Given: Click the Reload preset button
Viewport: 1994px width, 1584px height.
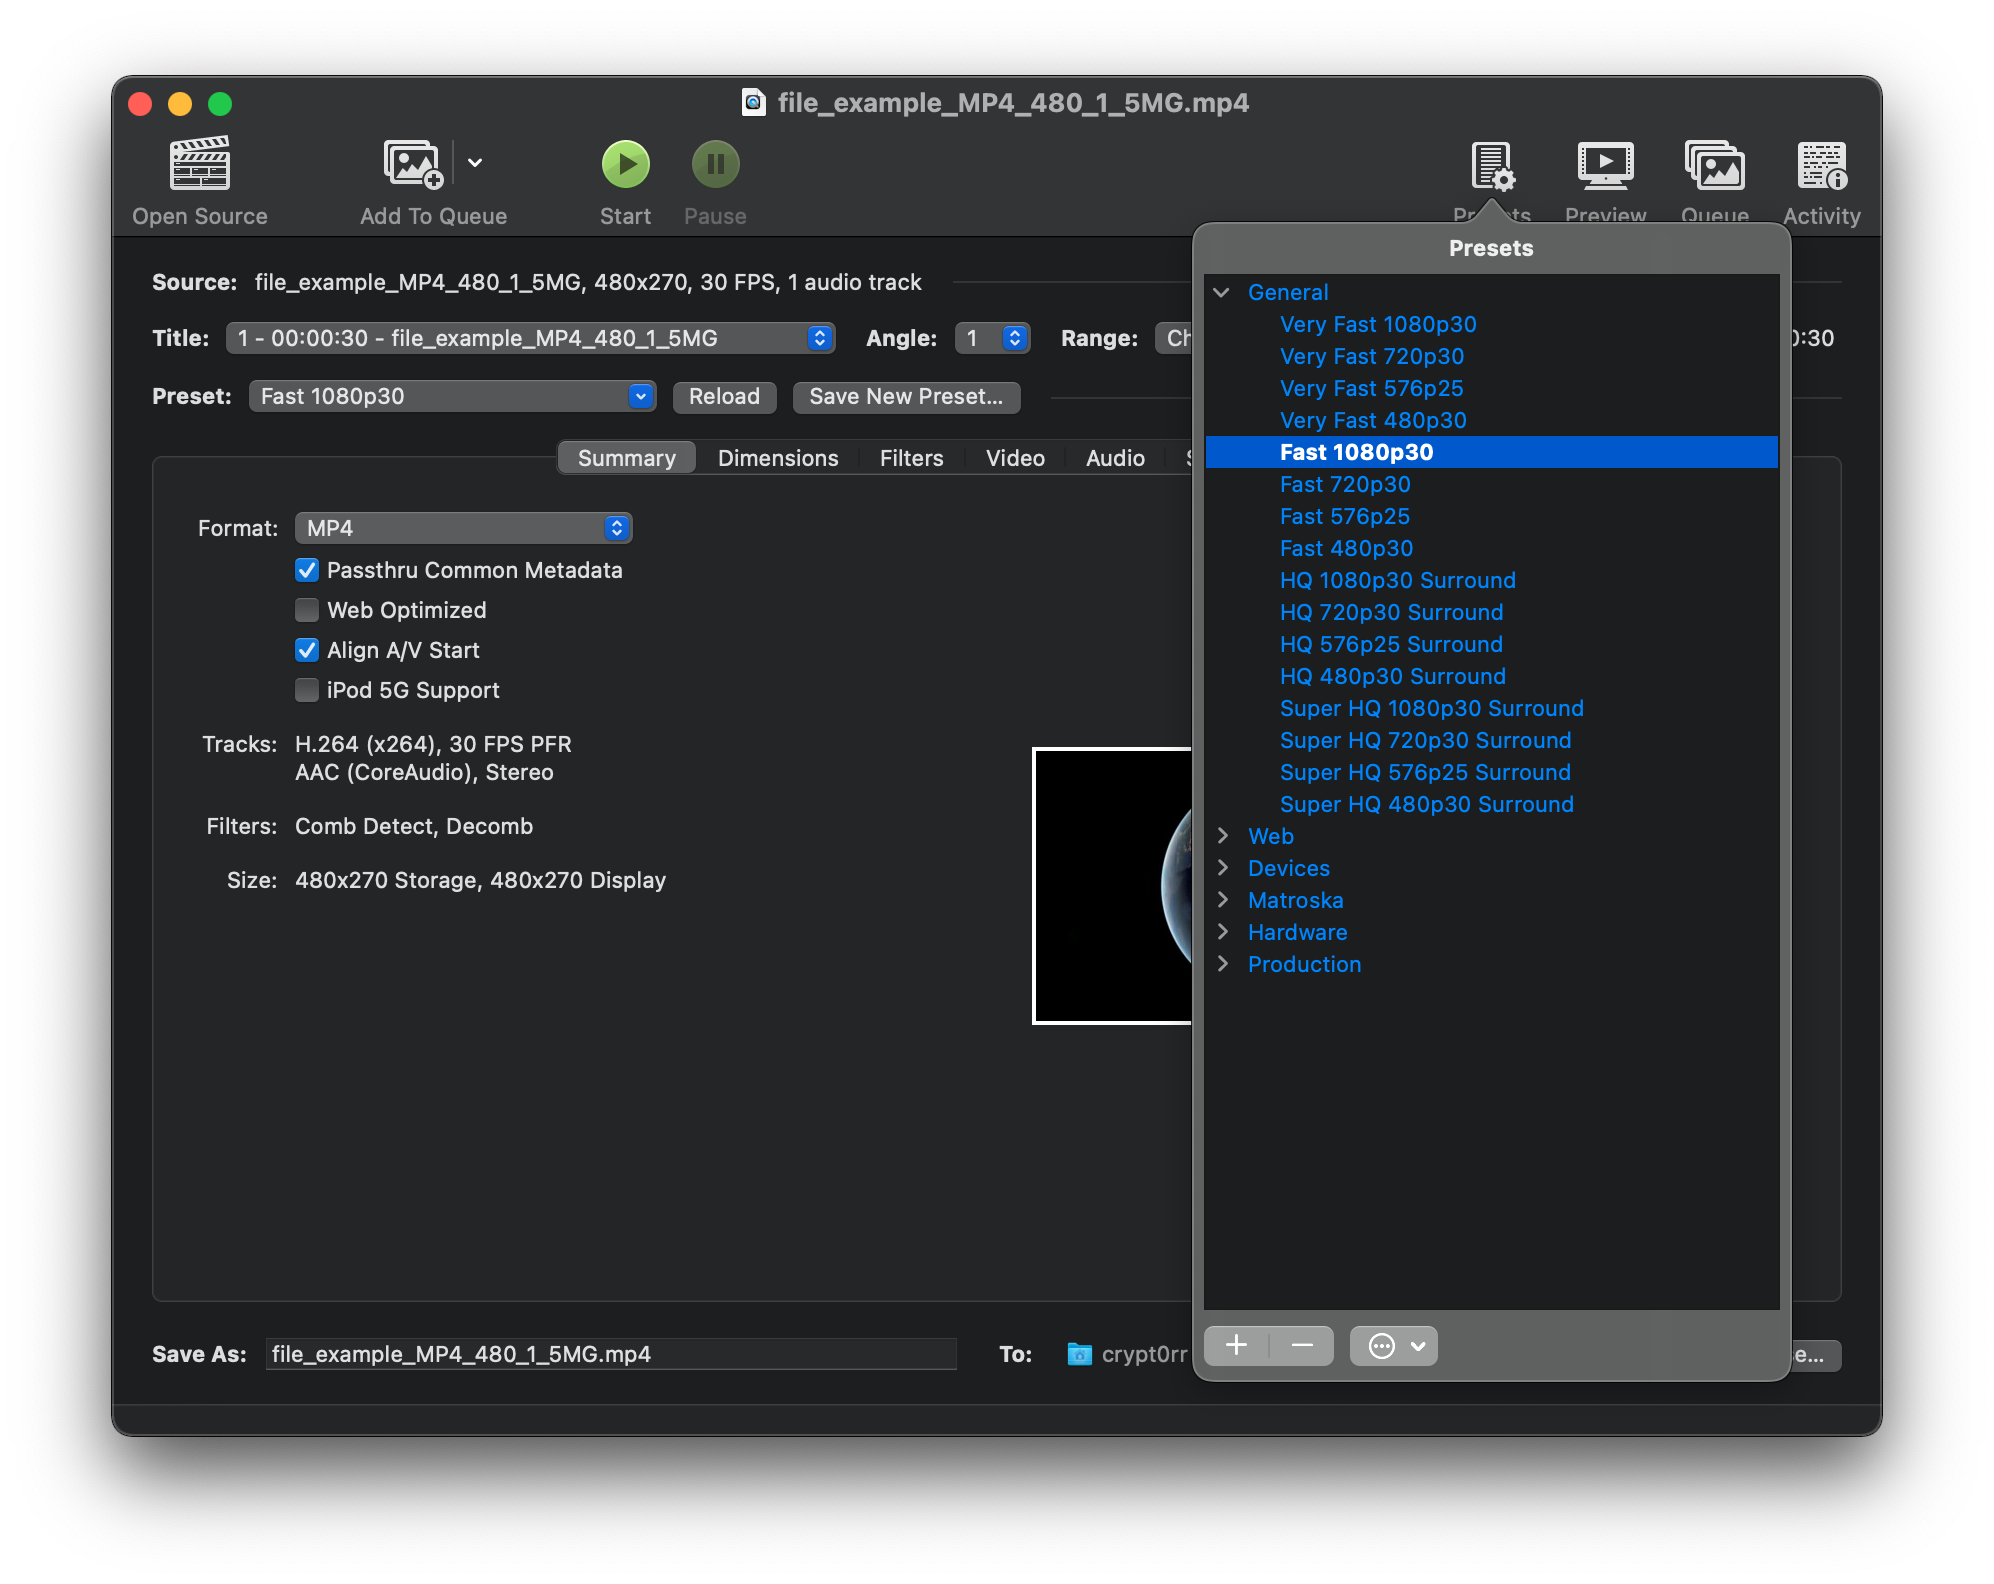Looking at the screenshot, I should click(724, 396).
